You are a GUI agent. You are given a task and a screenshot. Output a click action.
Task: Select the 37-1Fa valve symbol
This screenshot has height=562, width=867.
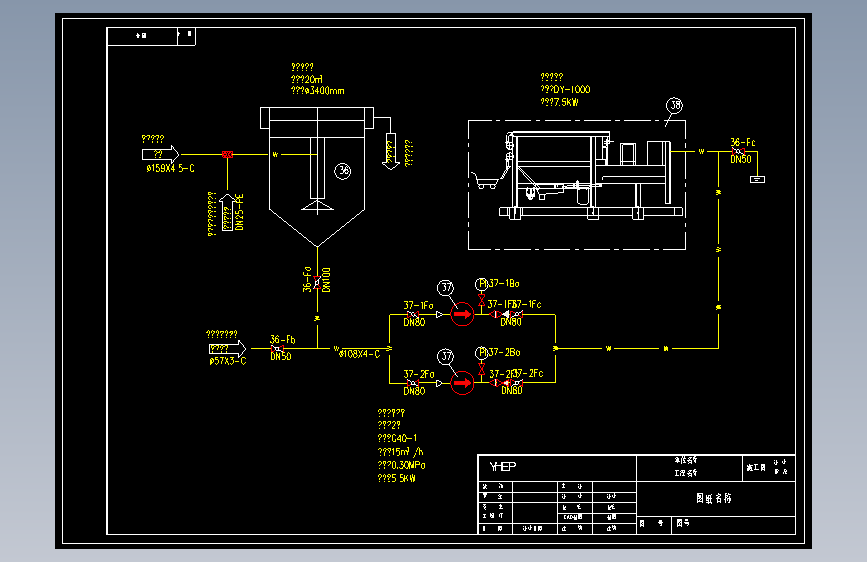tap(412, 314)
